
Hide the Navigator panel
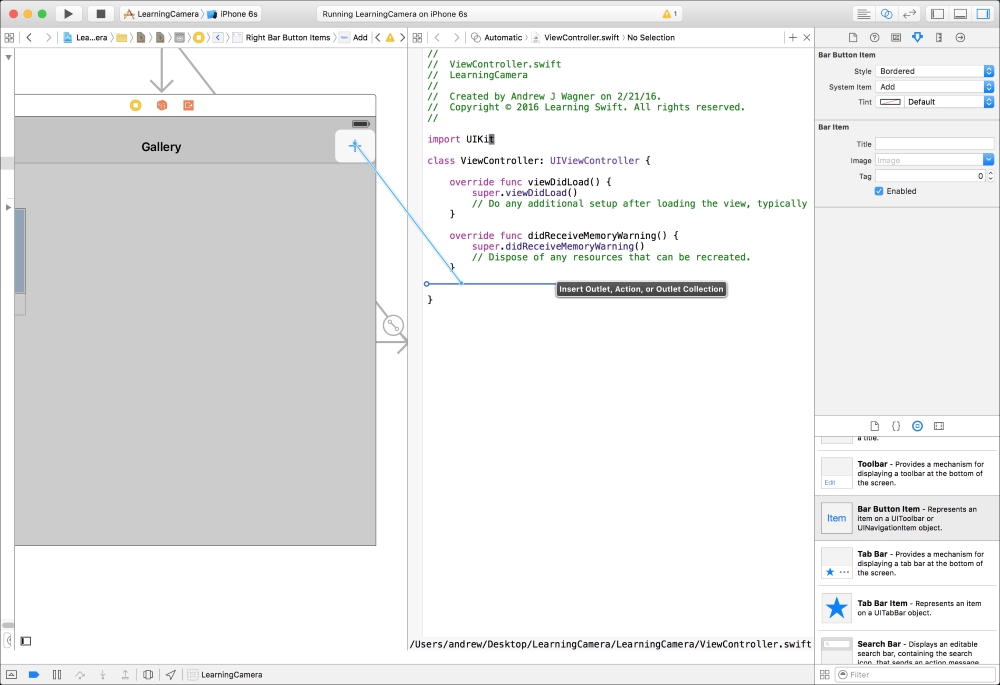pyautogui.click(x=937, y=14)
